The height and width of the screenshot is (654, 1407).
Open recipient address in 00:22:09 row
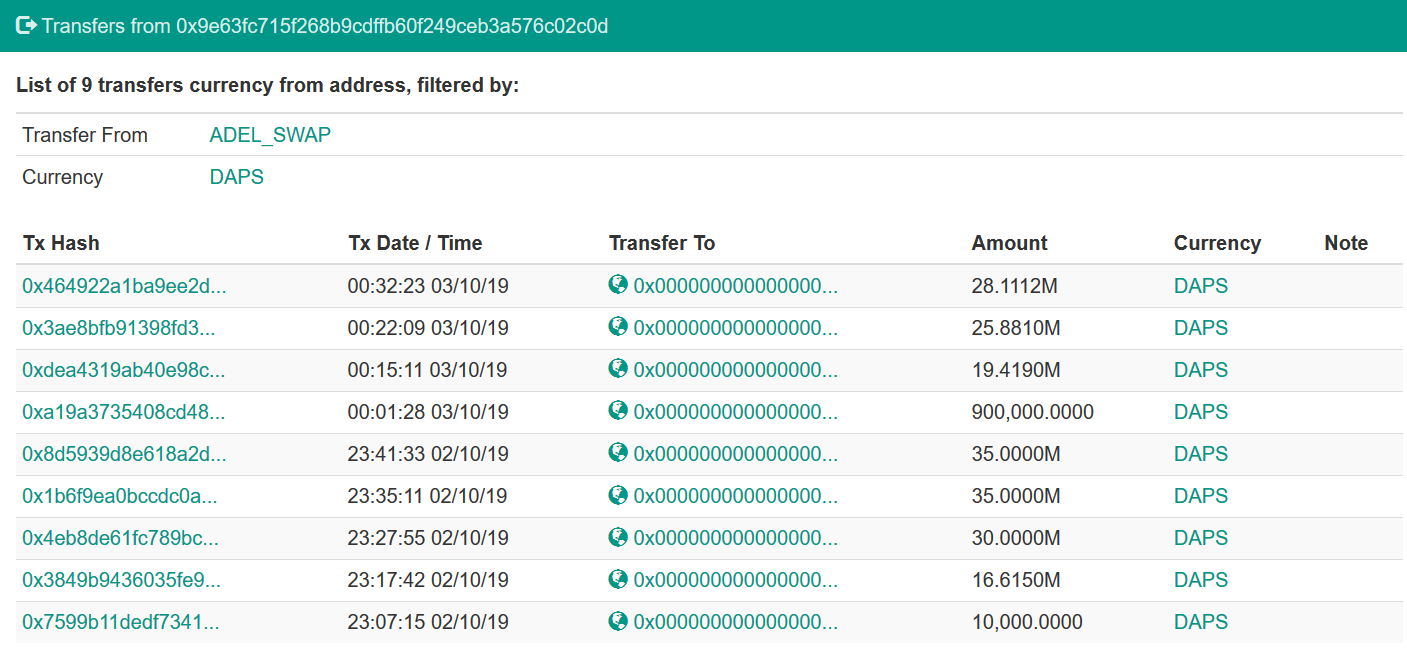point(736,328)
